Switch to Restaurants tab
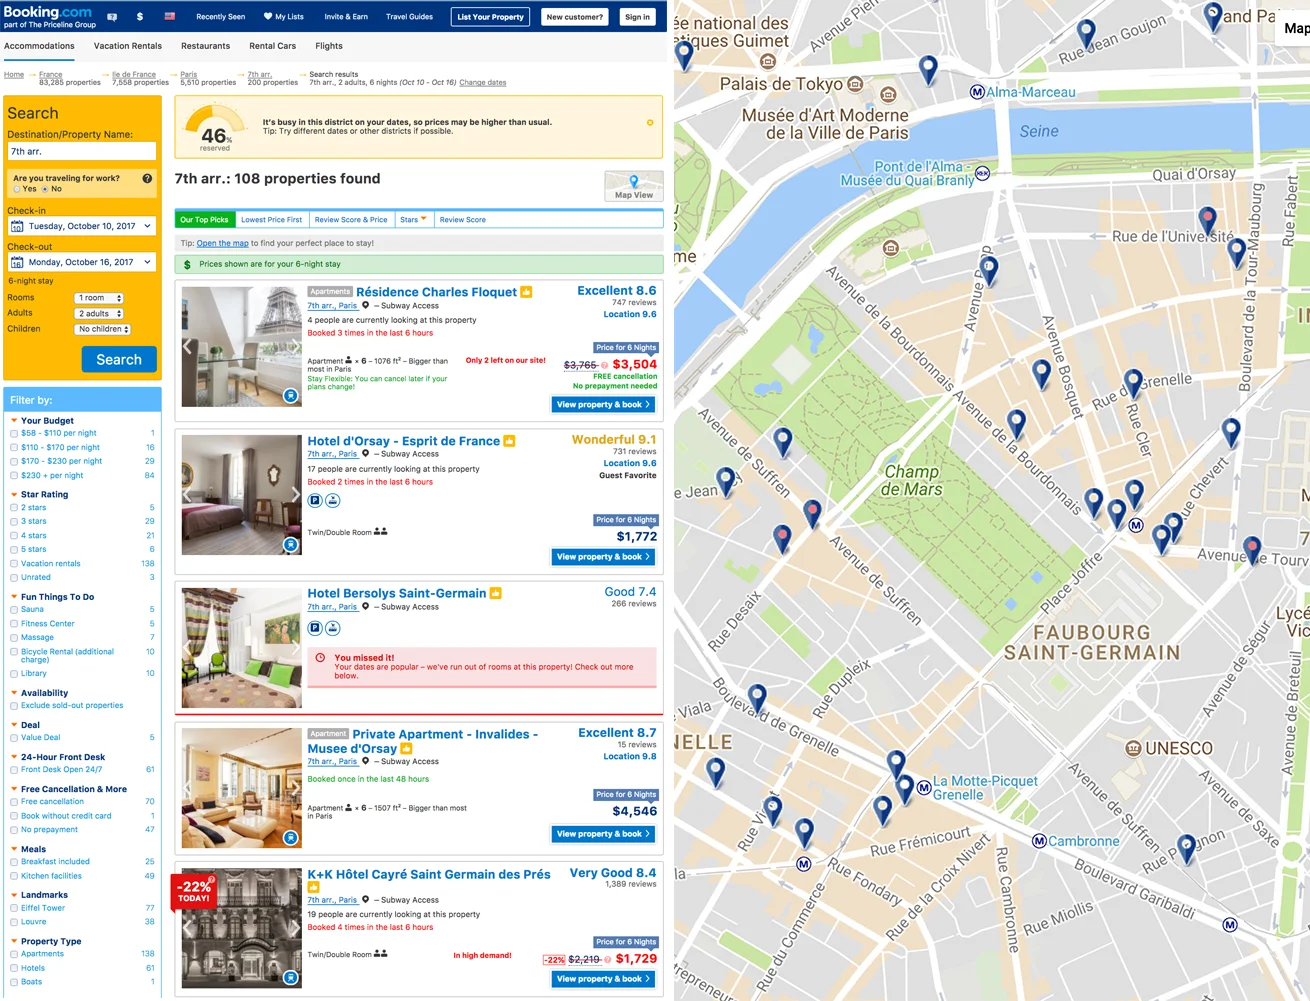 (205, 46)
